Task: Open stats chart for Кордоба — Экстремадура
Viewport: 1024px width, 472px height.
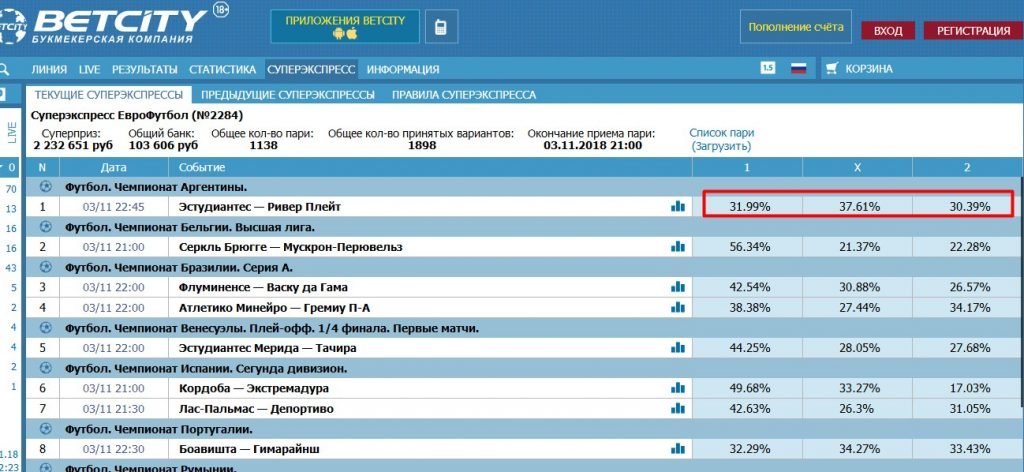Action: 678,388
